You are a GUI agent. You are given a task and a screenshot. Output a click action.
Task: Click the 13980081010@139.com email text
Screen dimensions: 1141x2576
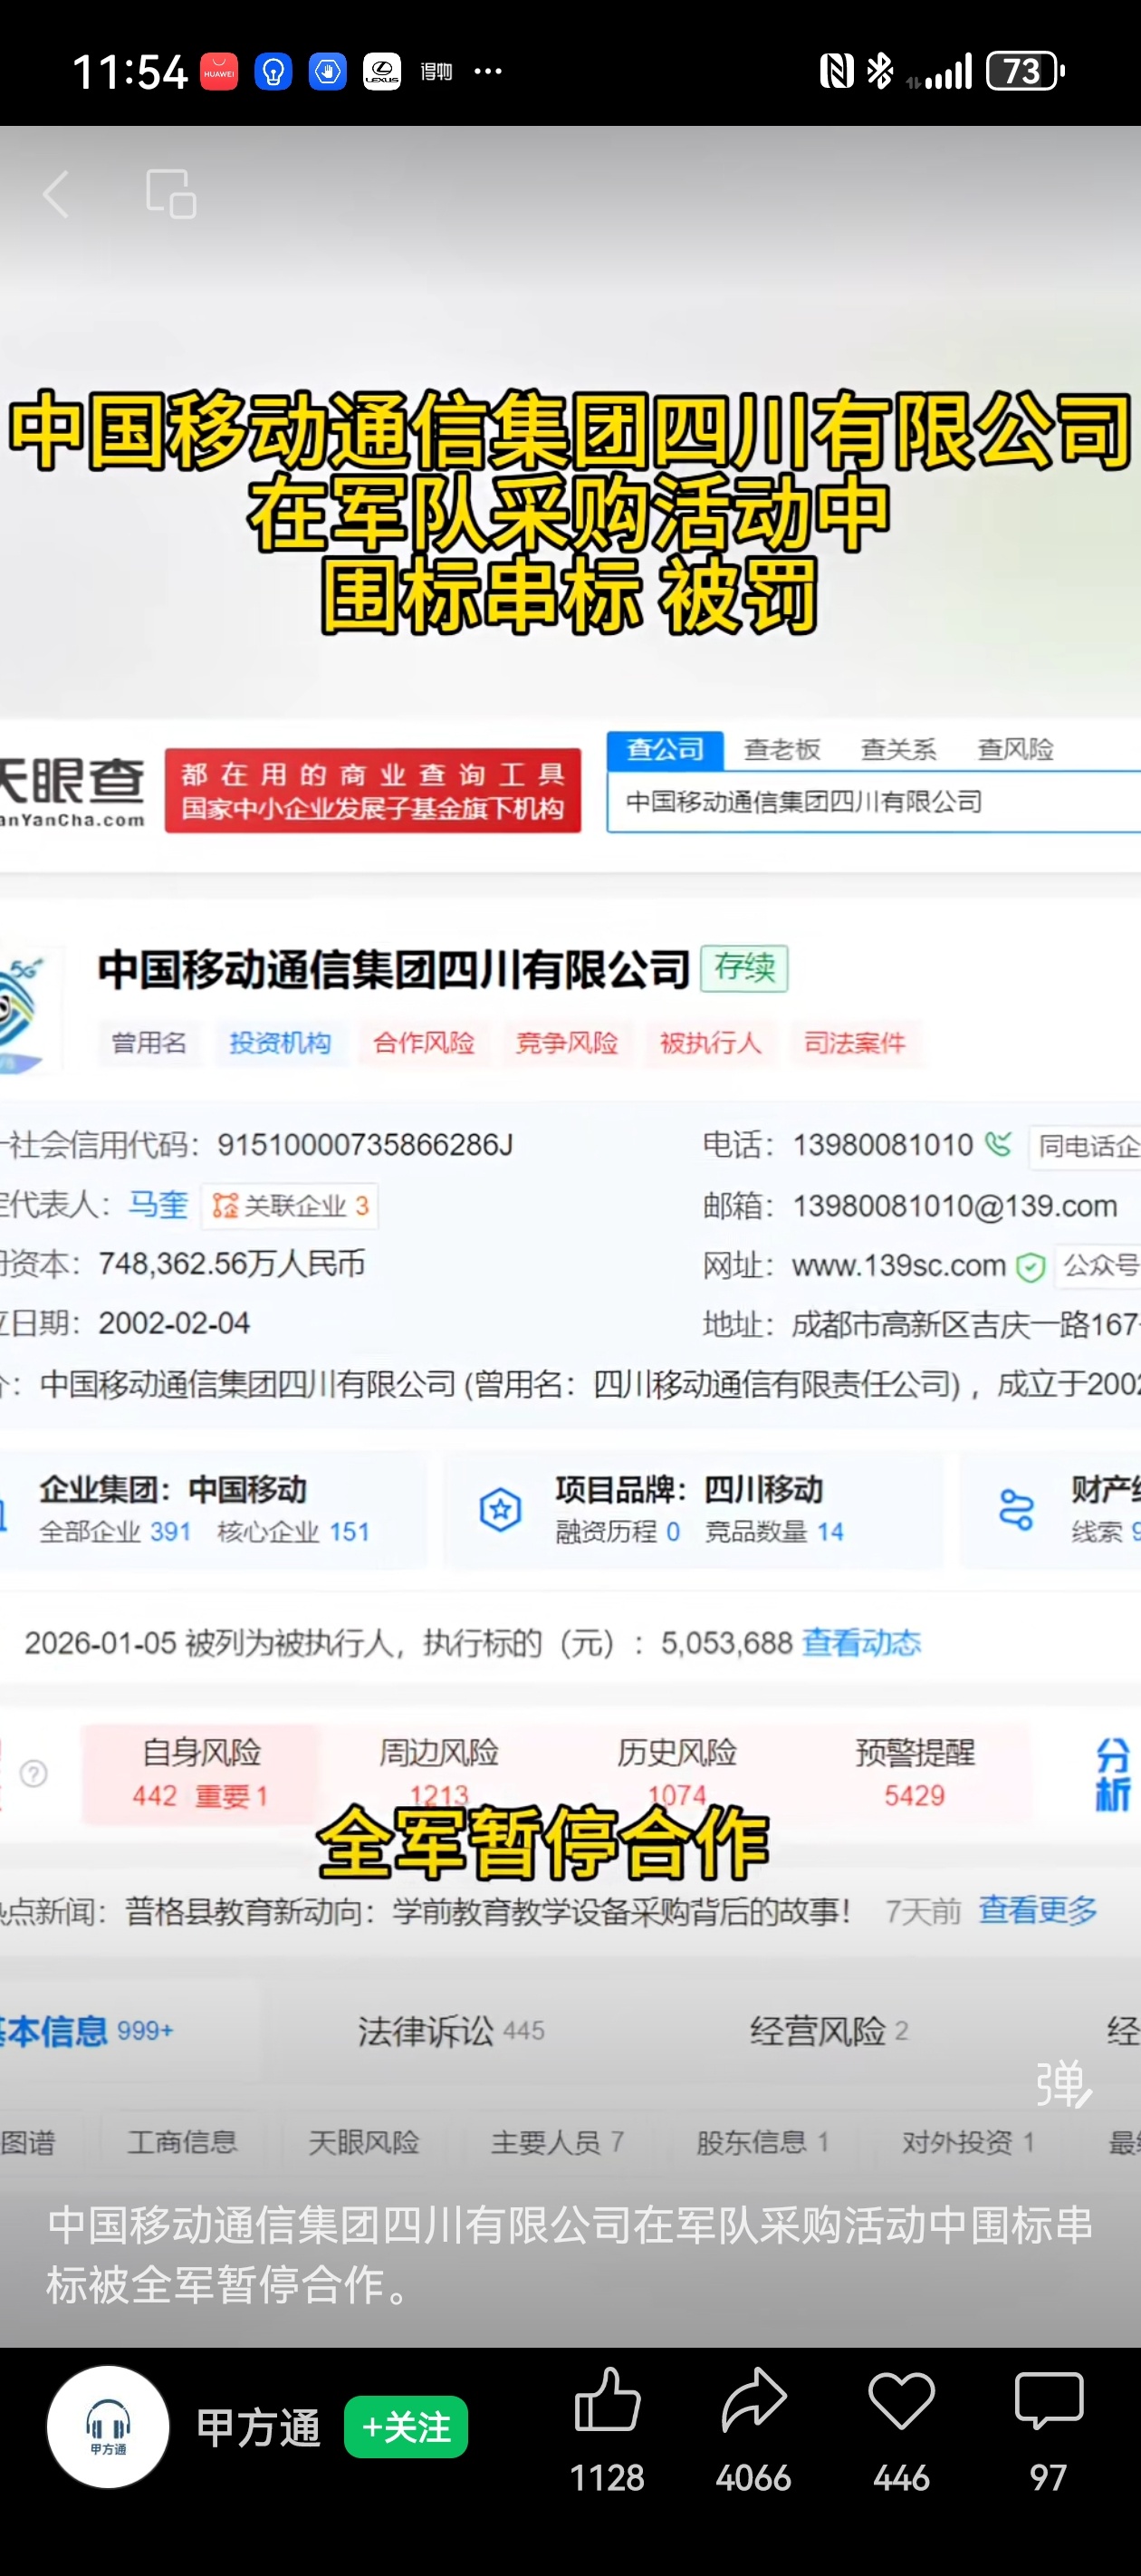point(955,1205)
